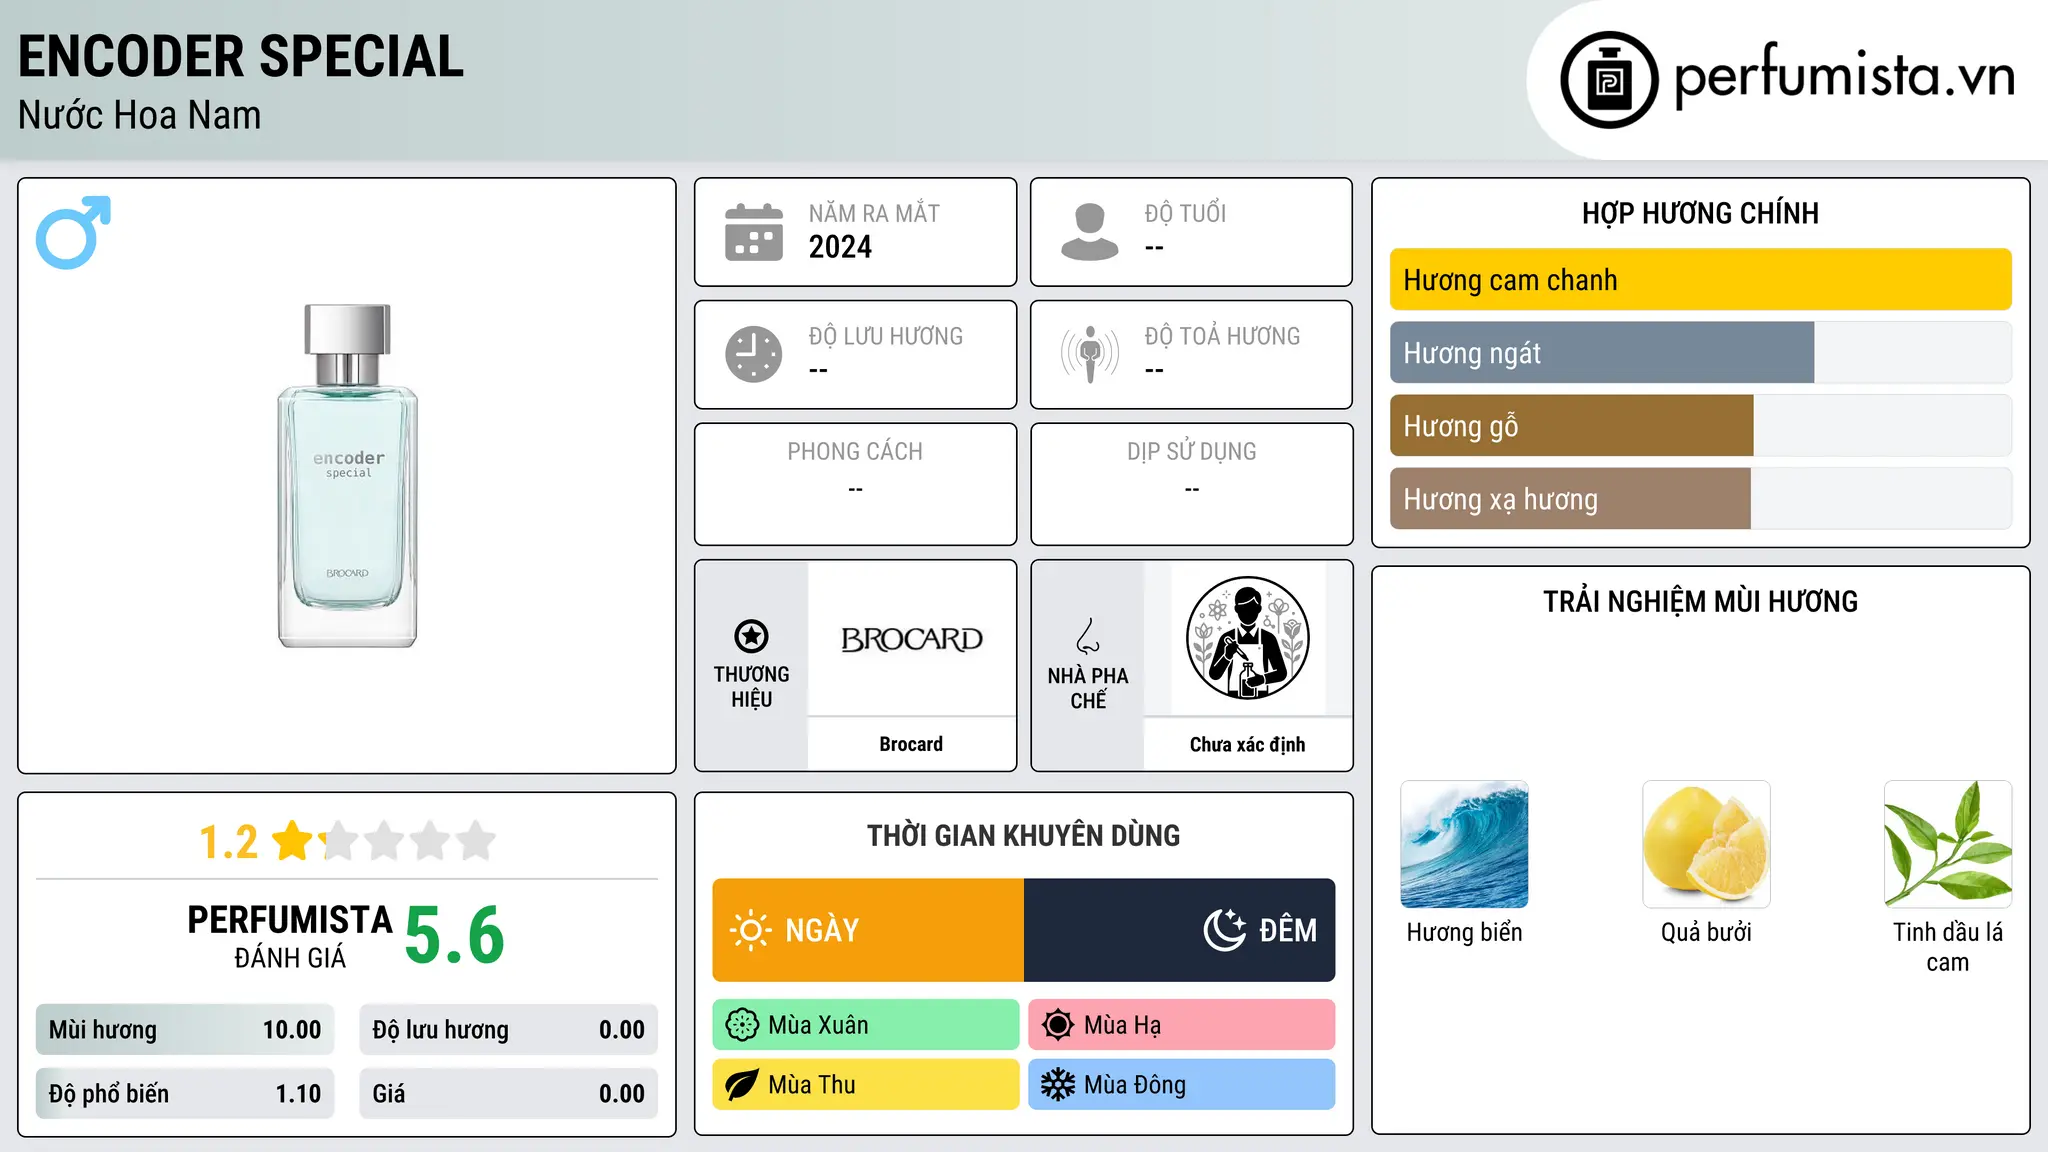Click the ĐỘ TOẢ HƯƠNG label
Viewport: 2048px width, 1152px height.
click(x=1222, y=336)
